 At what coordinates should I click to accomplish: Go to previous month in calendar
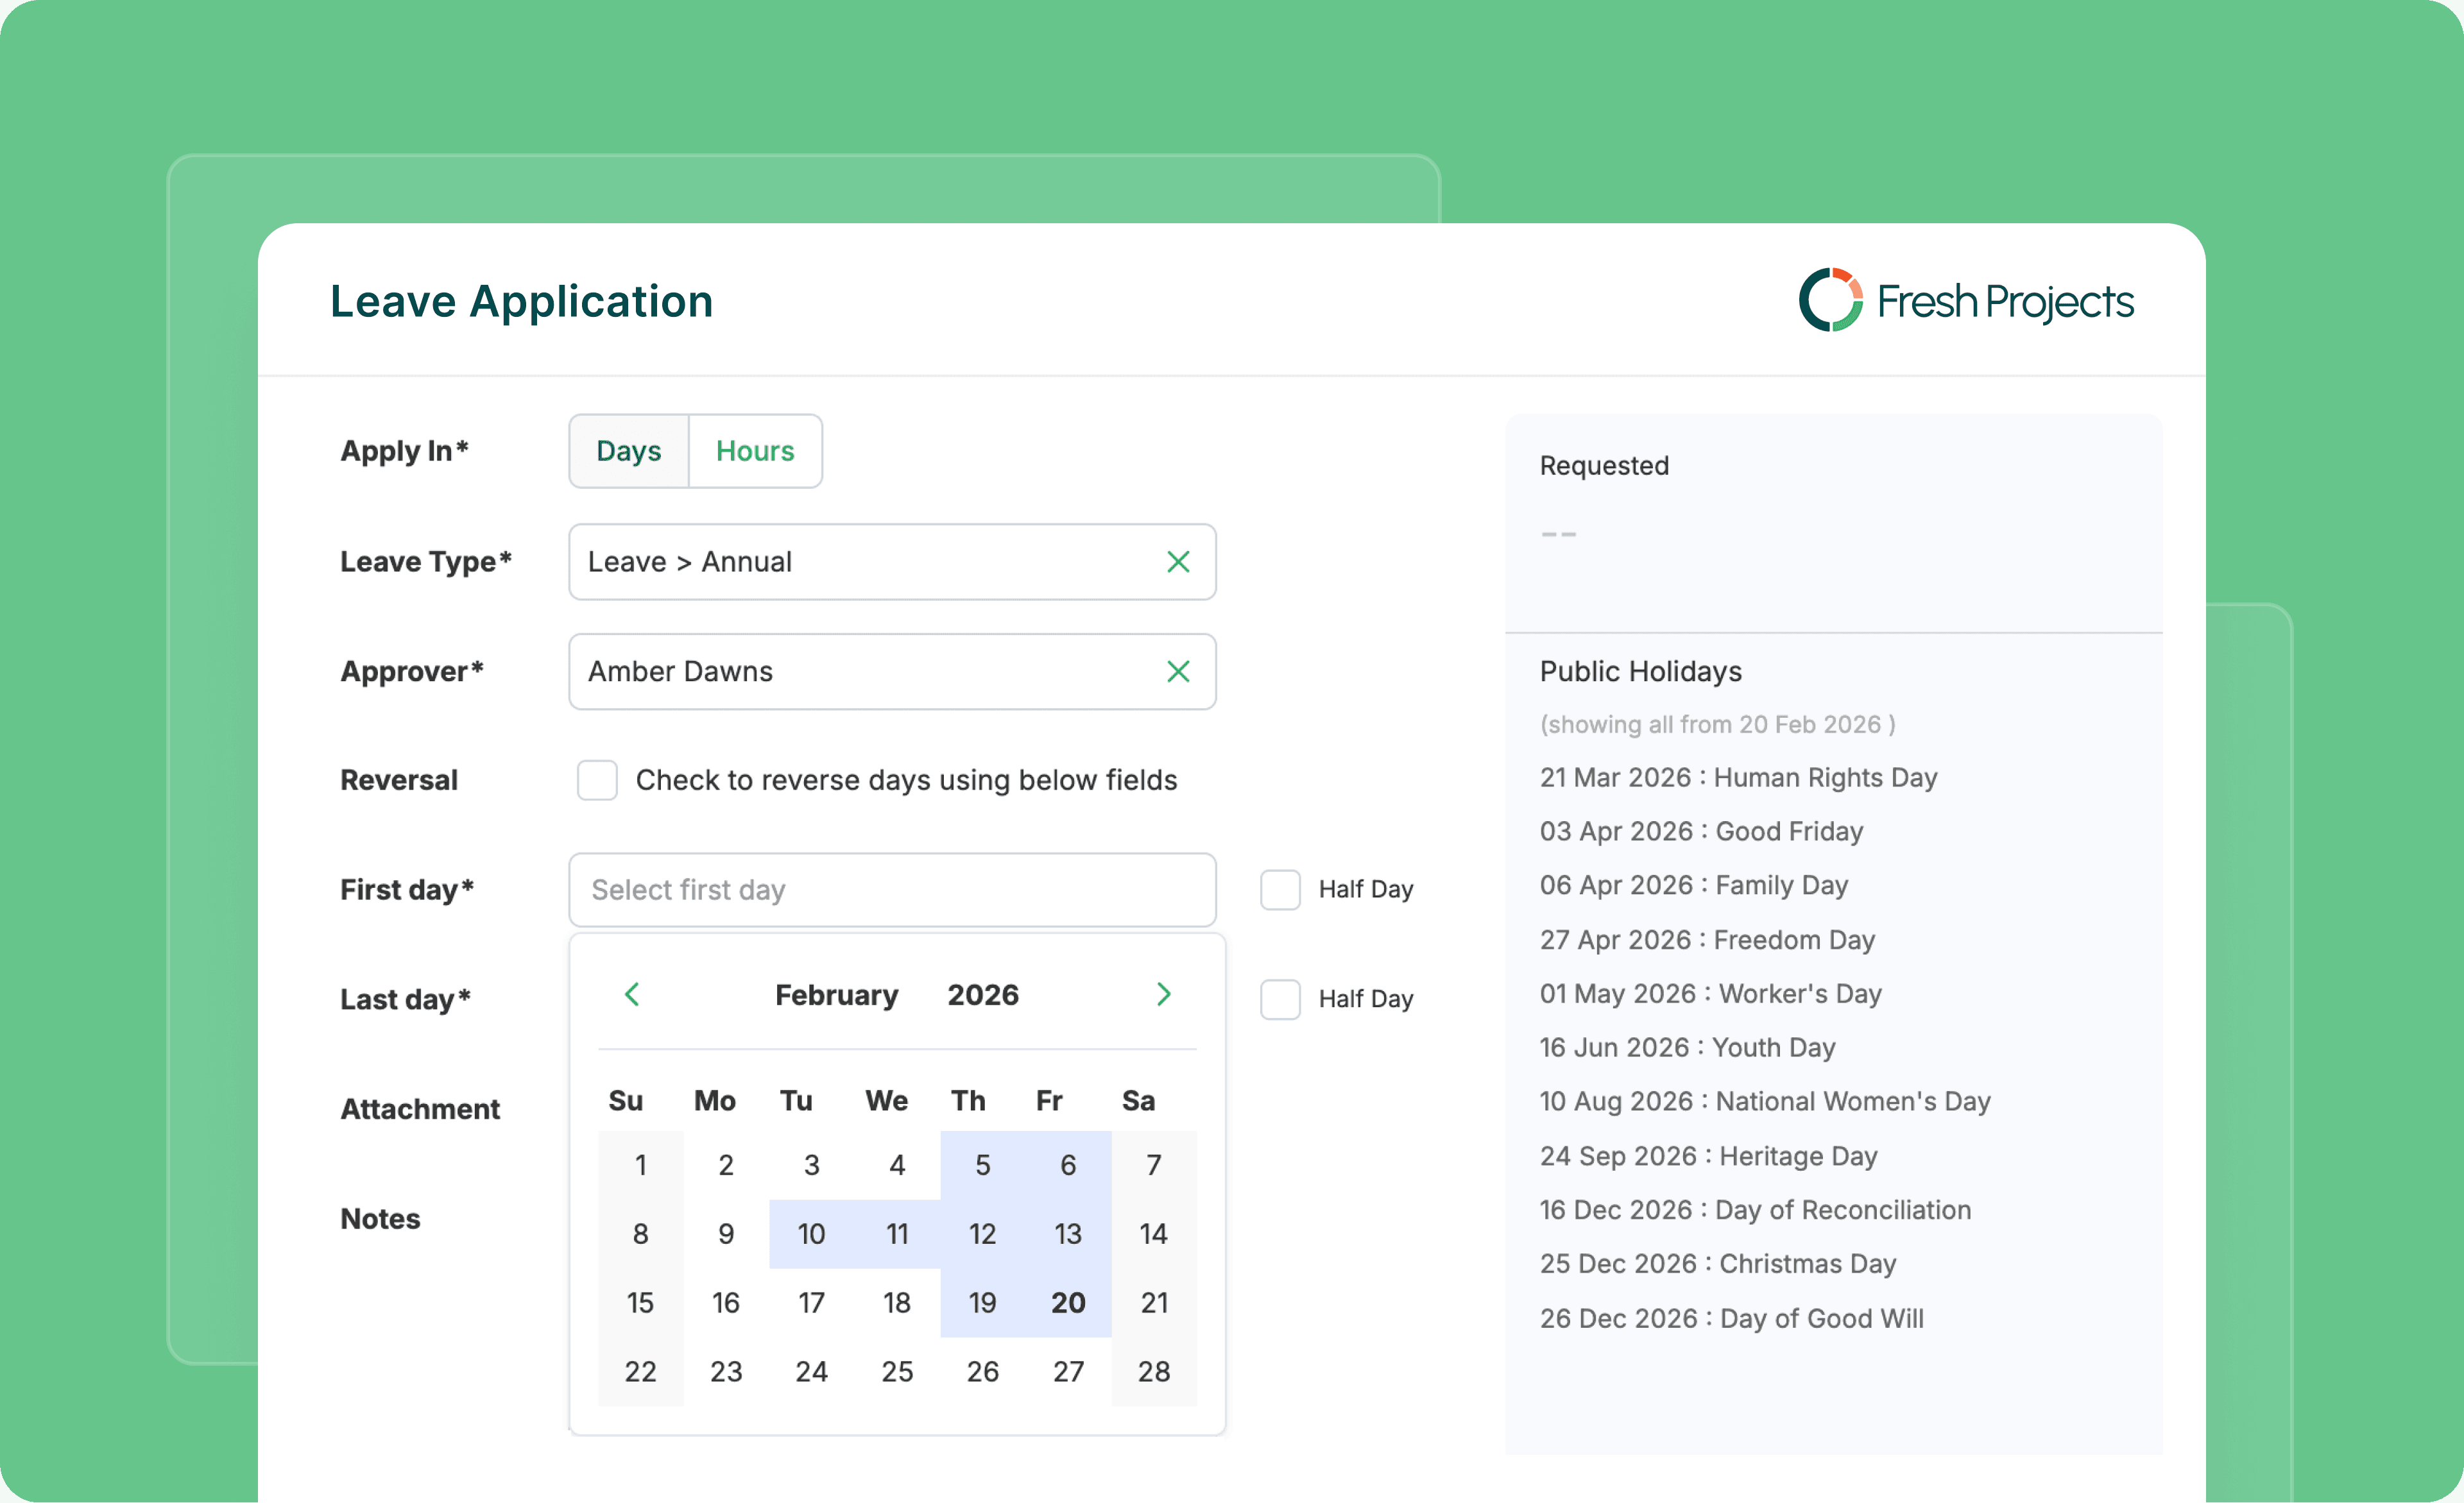pyautogui.click(x=632, y=994)
